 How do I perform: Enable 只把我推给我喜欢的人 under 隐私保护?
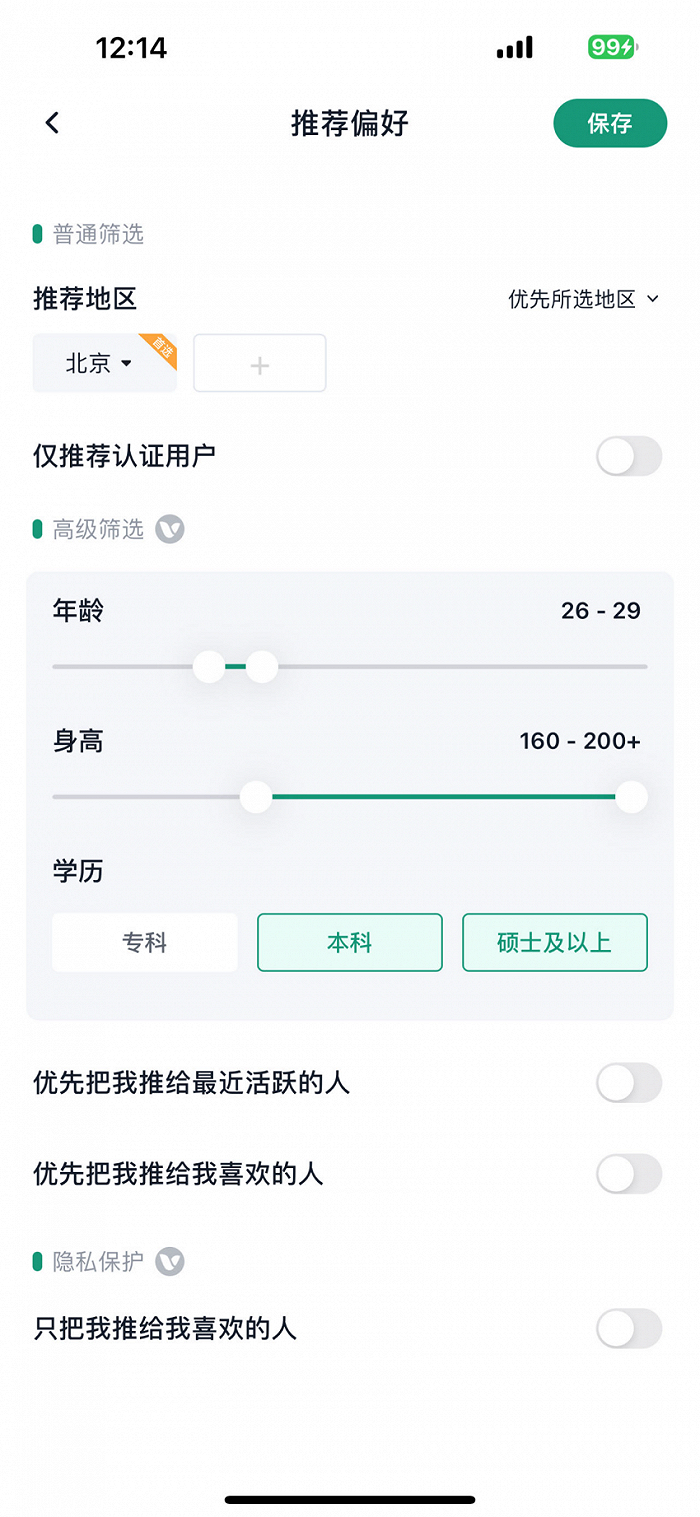pos(628,1329)
